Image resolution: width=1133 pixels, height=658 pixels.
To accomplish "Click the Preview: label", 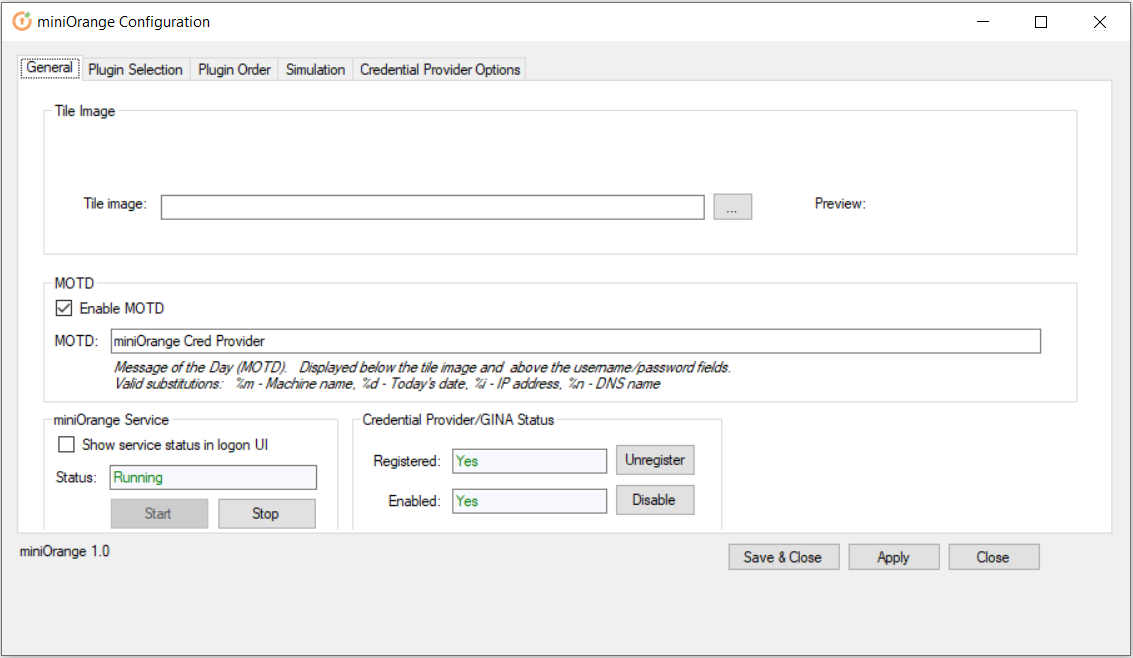I will click(x=840, y=204).
